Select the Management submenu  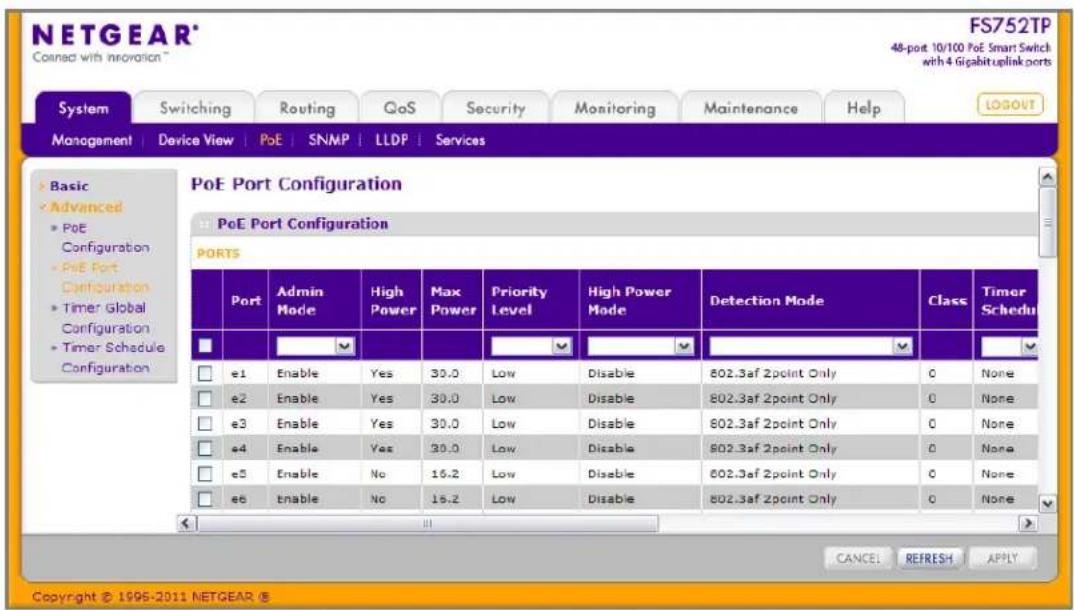click(92, 140)
